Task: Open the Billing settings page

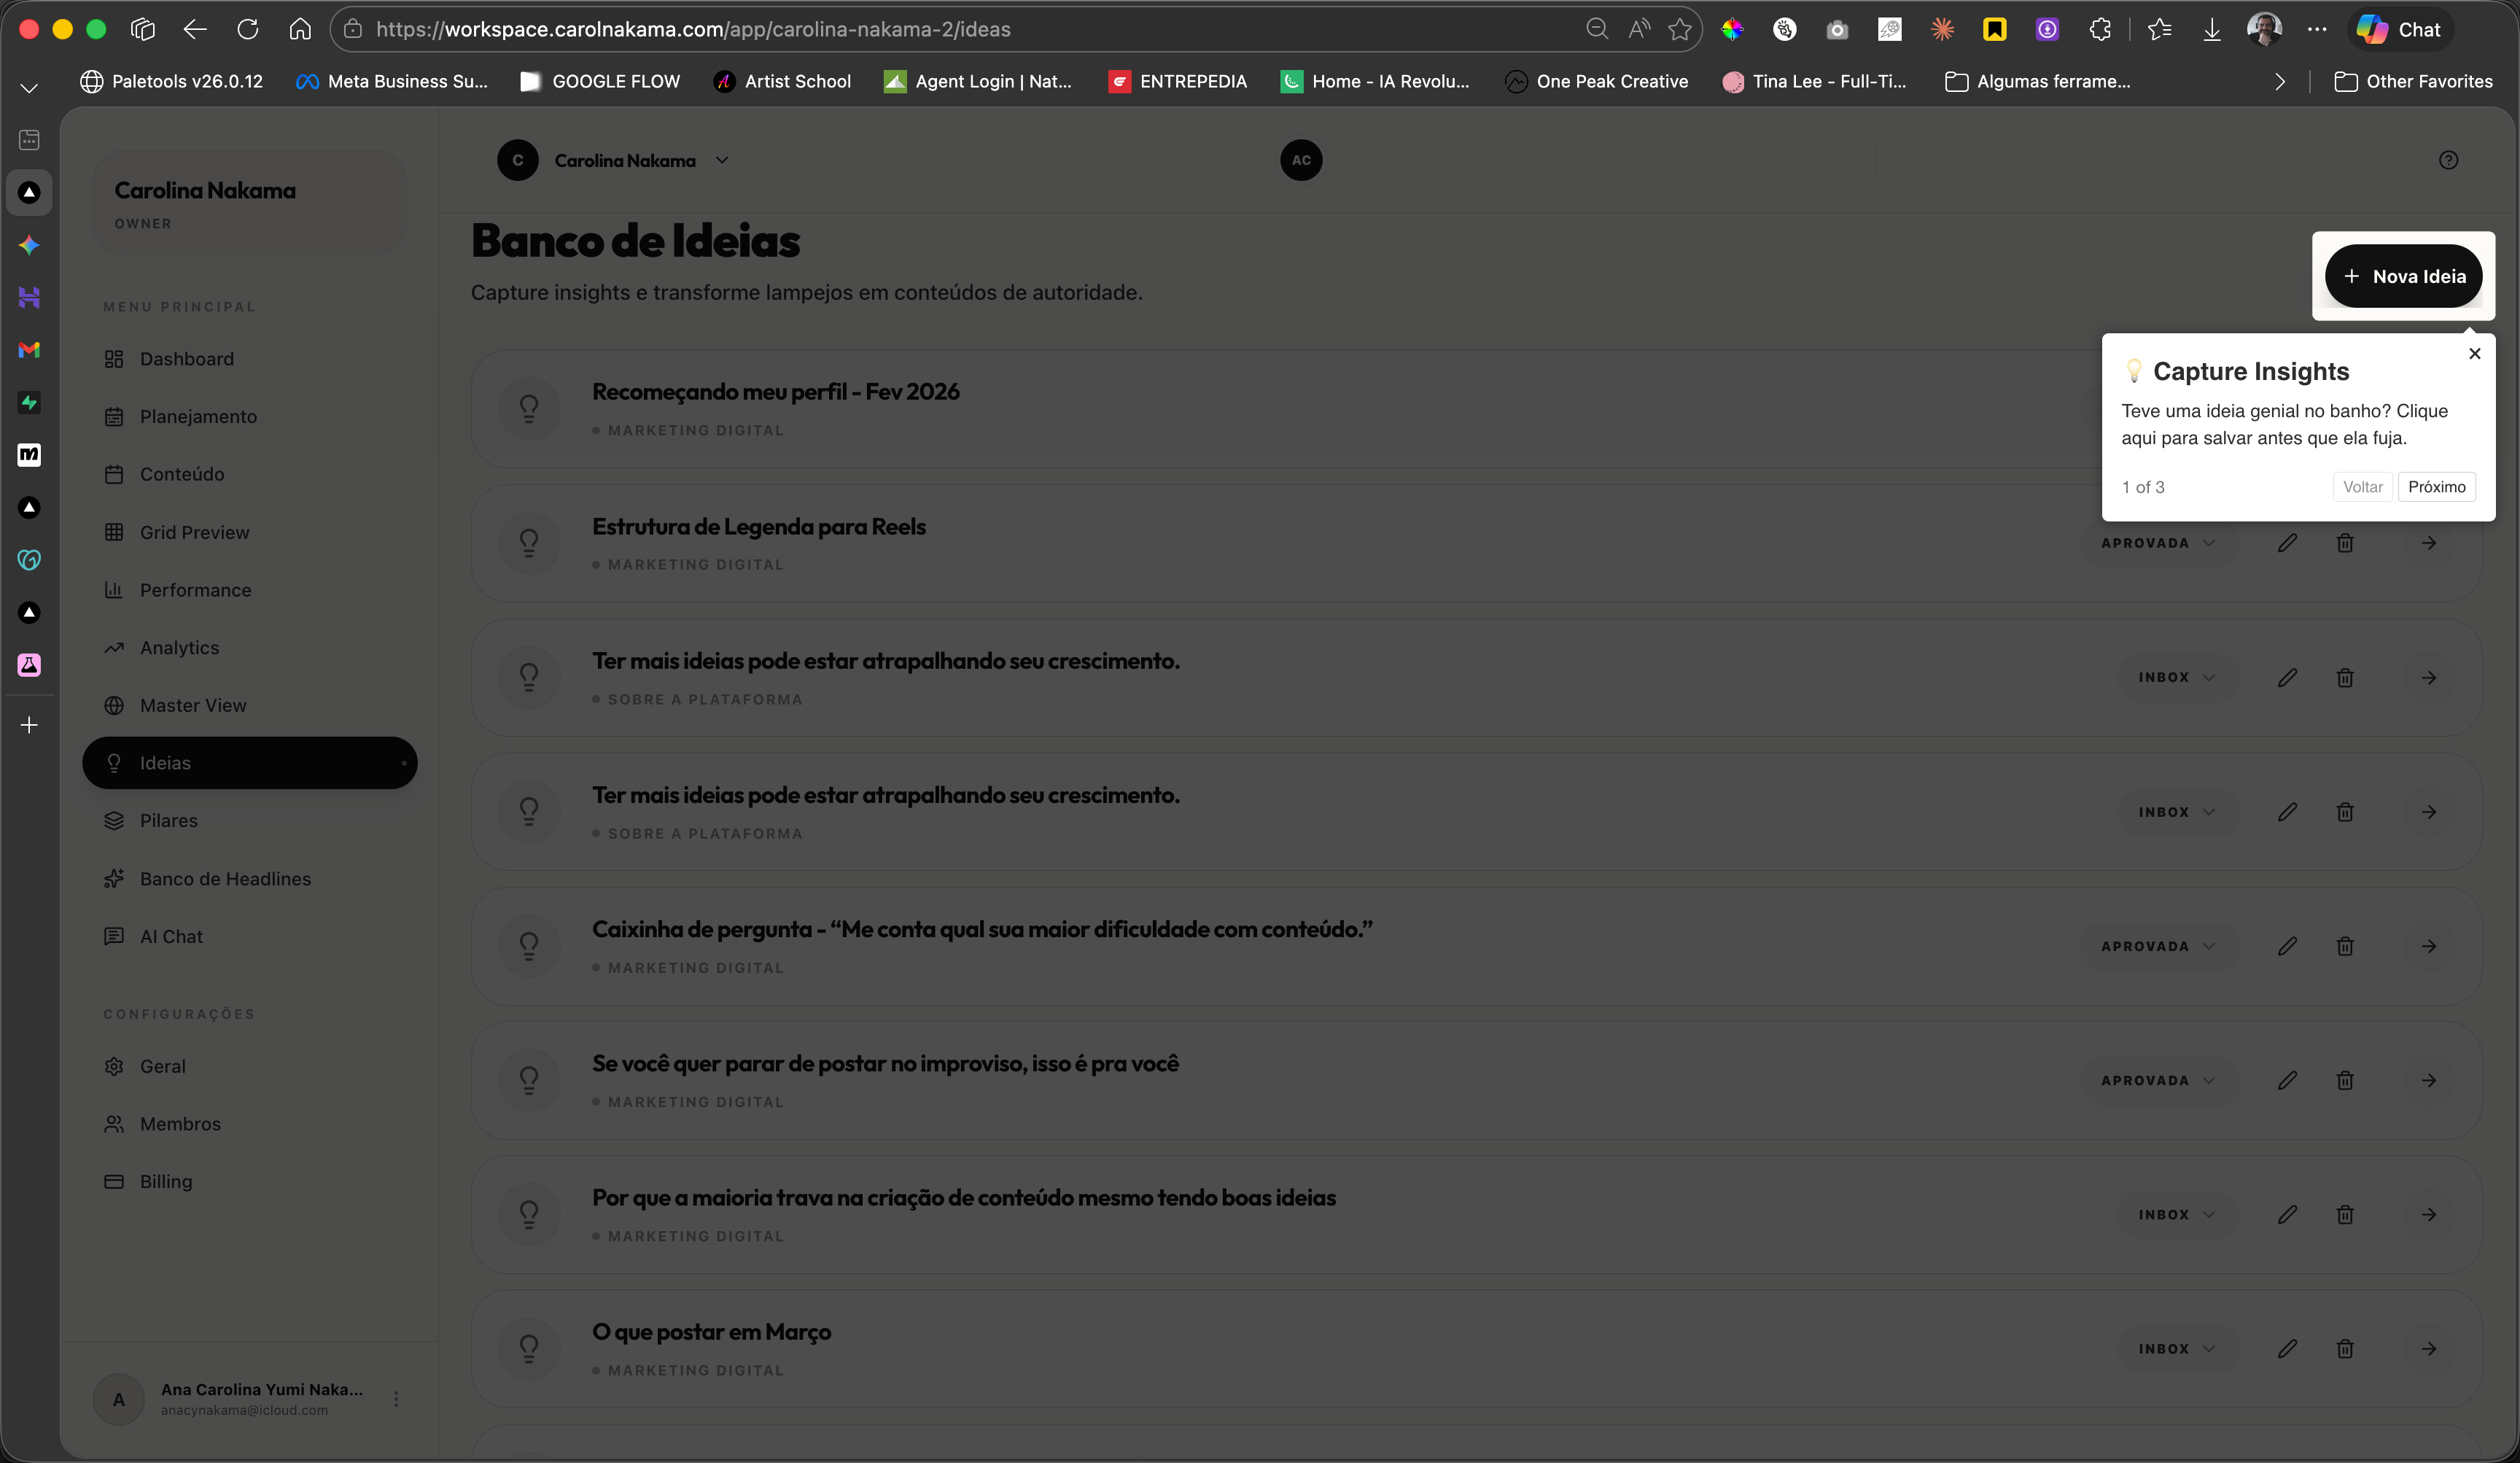Action: pos(166,1182)
